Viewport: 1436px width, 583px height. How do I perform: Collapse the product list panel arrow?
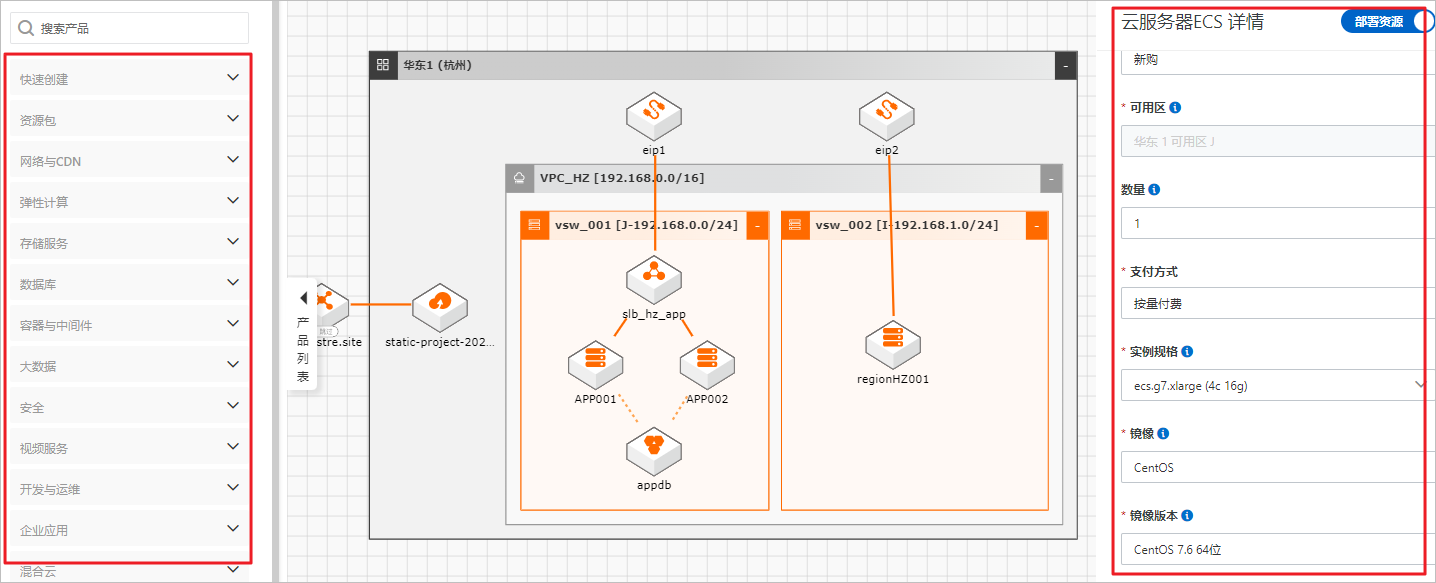click(303, 298)
